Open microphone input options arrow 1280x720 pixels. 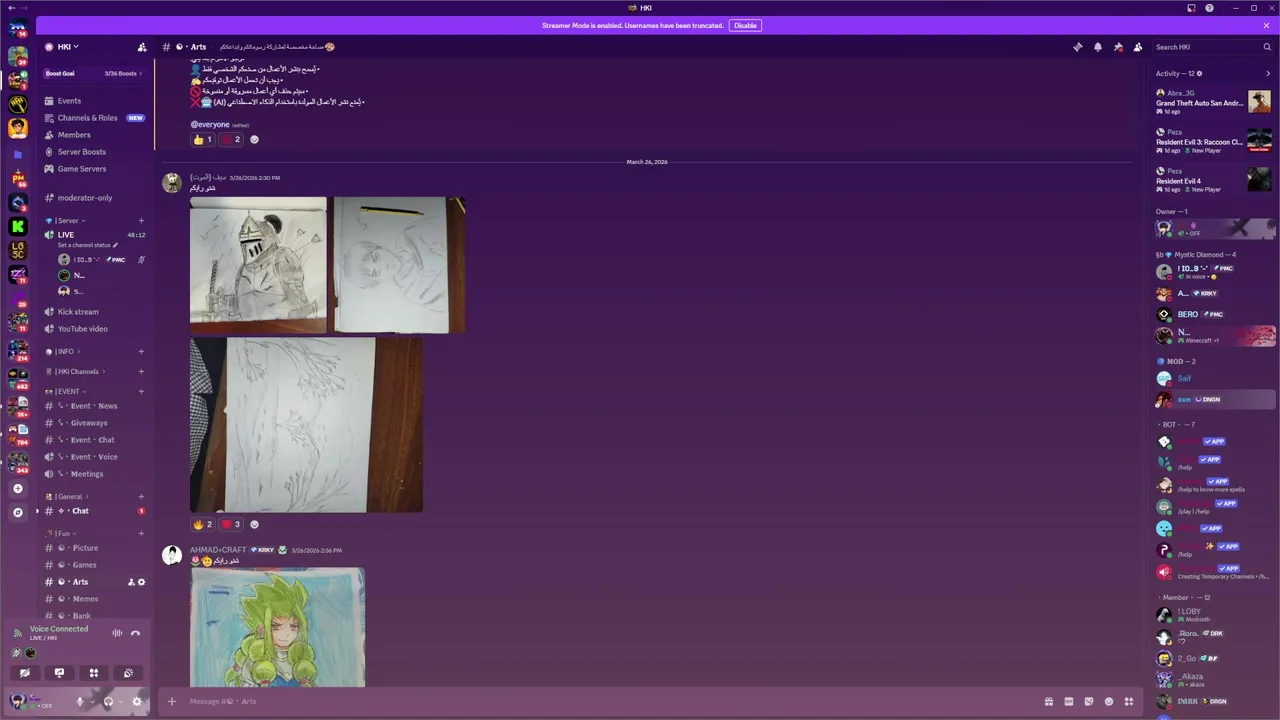point(92,701)
